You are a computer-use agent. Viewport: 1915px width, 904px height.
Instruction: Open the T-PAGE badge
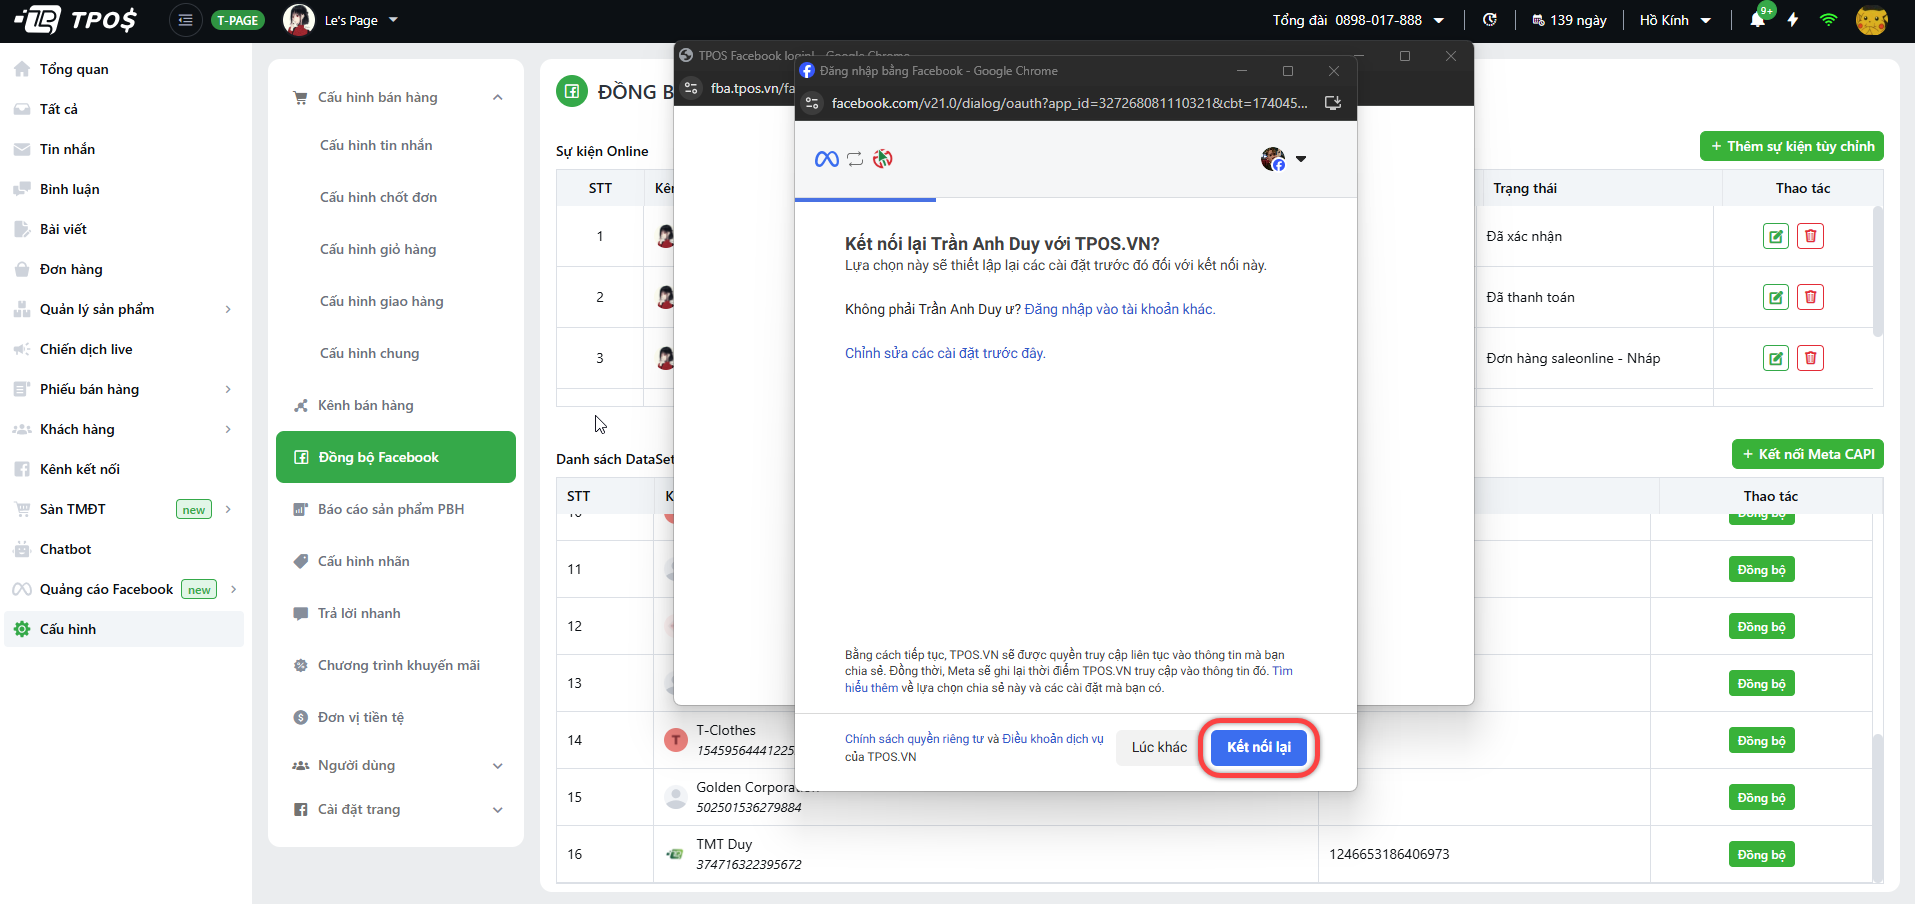[x=238, y=20]
